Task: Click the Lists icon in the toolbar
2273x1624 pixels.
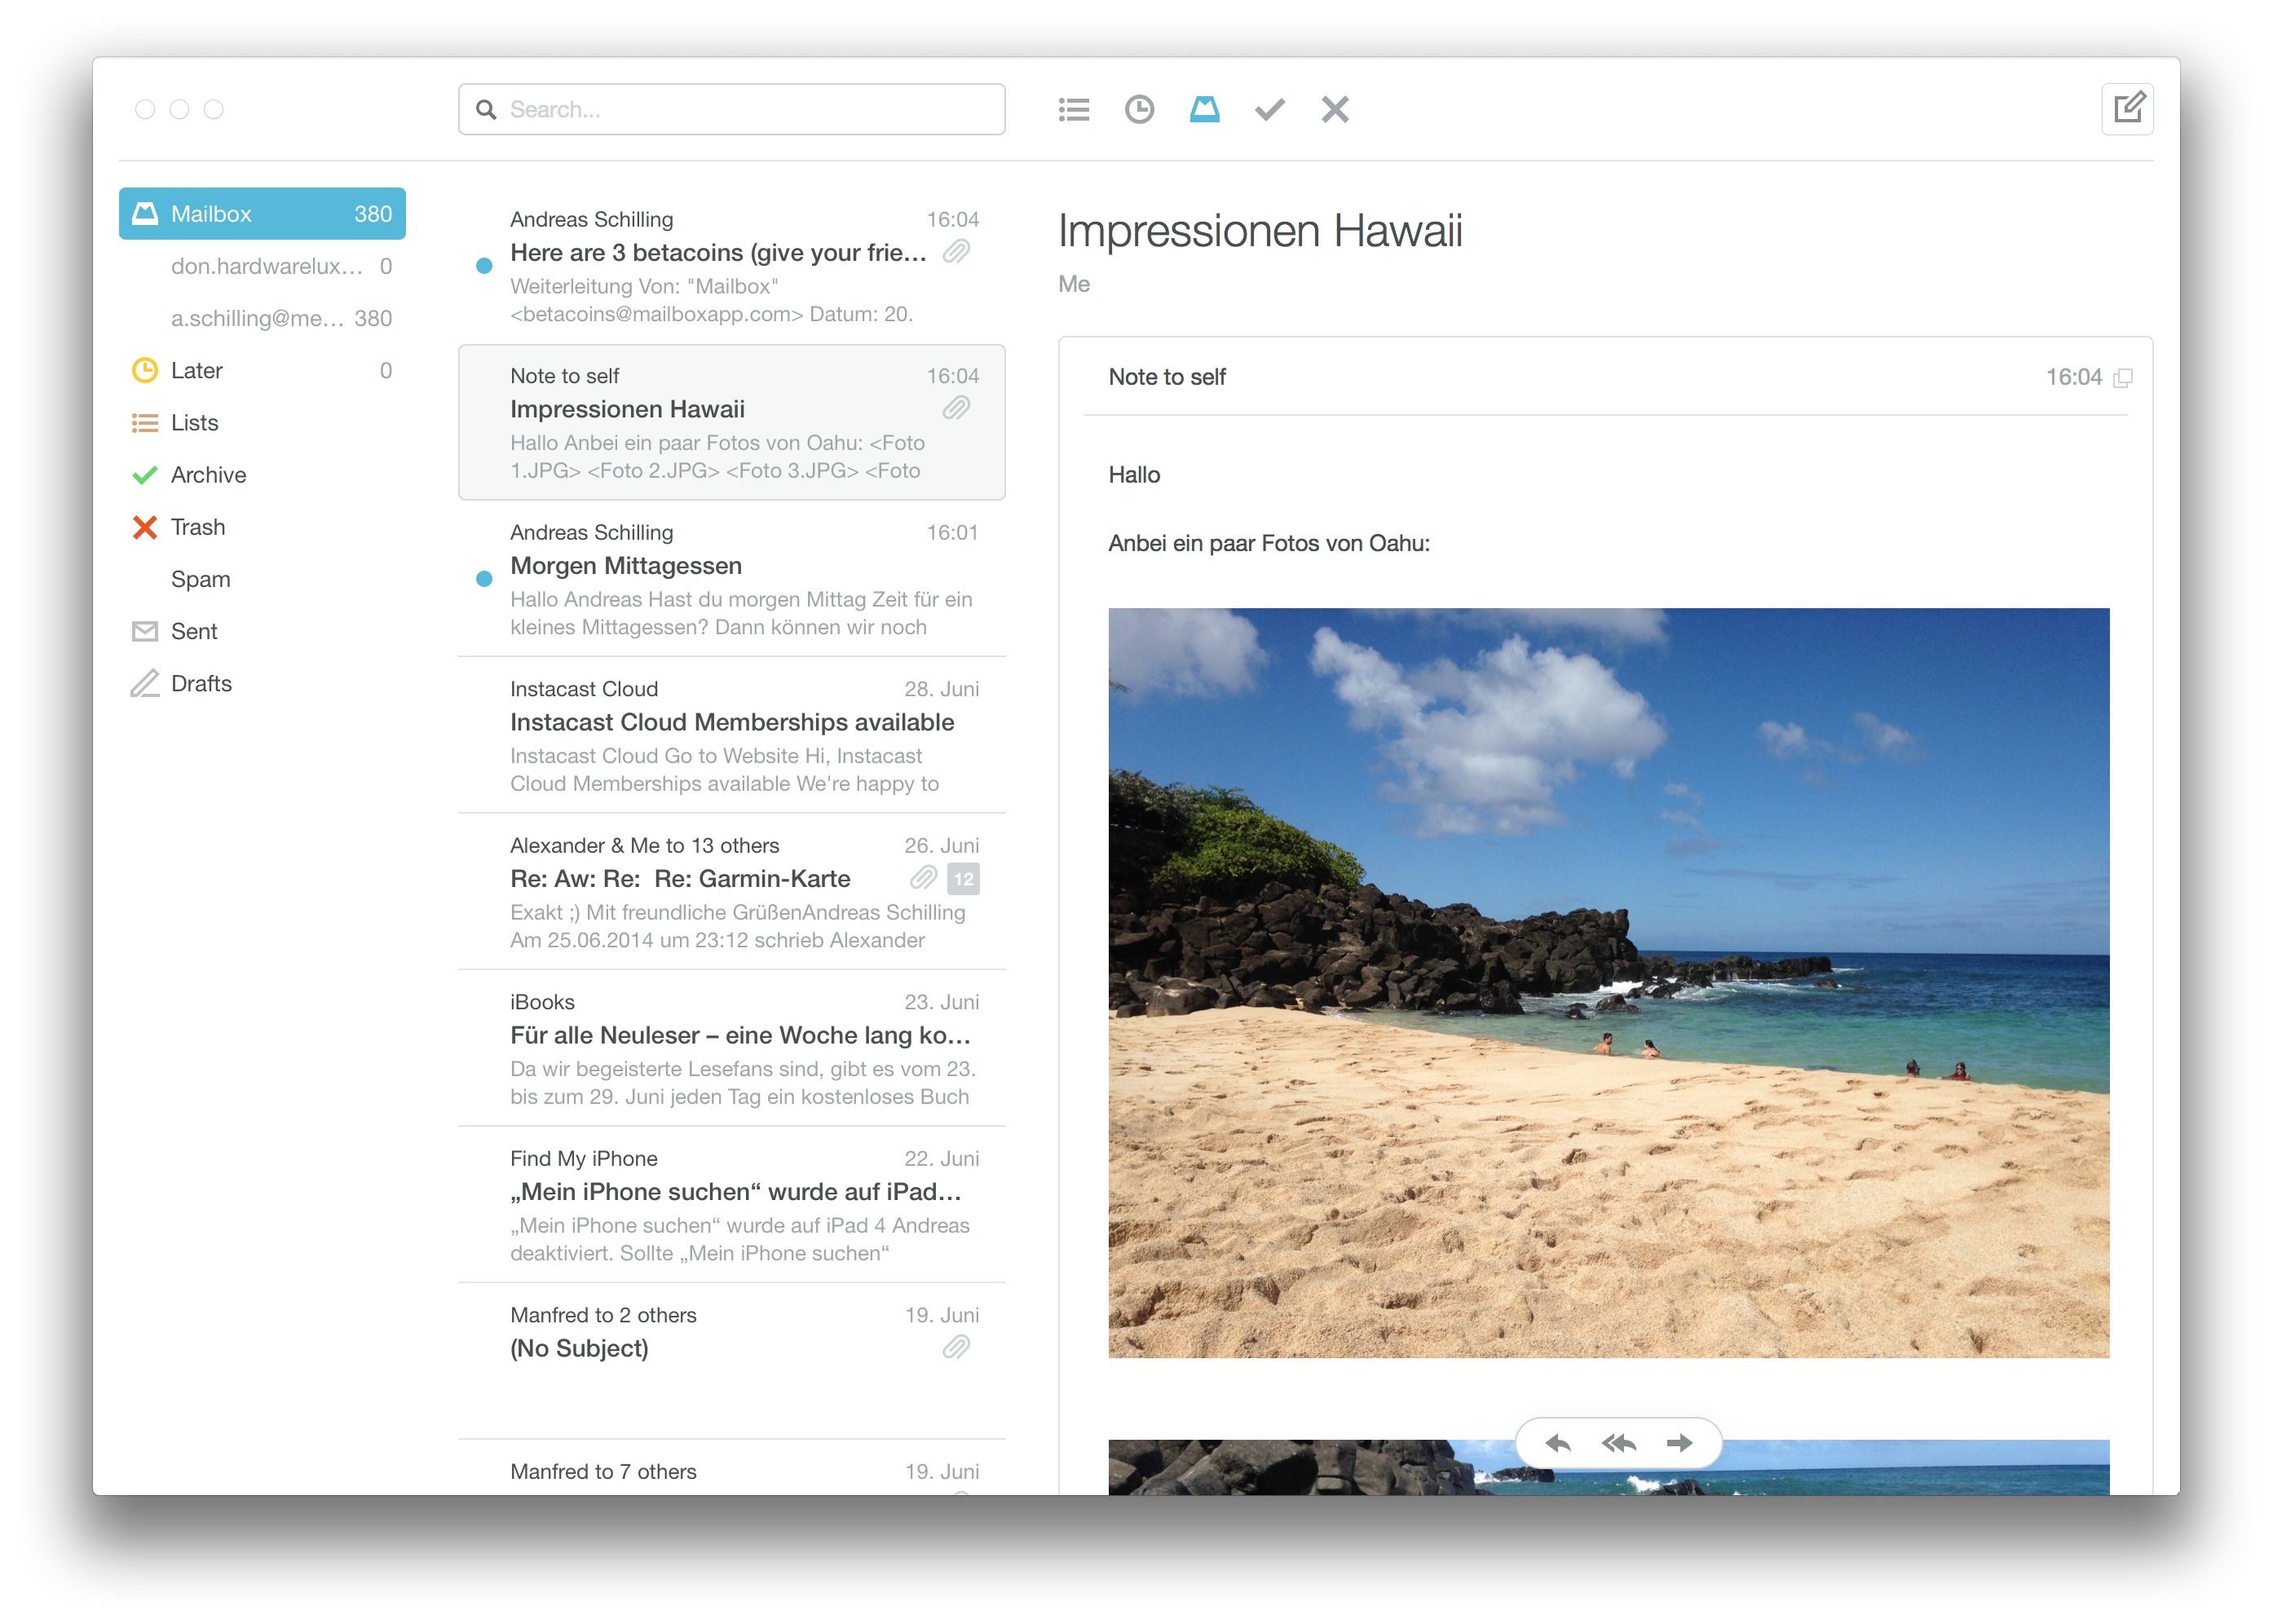Action: pos(1073,109)
